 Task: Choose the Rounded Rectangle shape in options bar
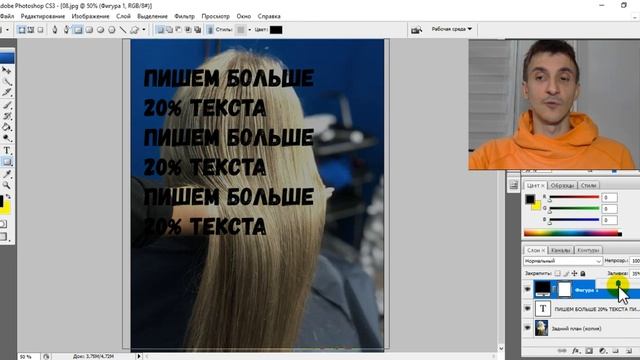point(89,30)
